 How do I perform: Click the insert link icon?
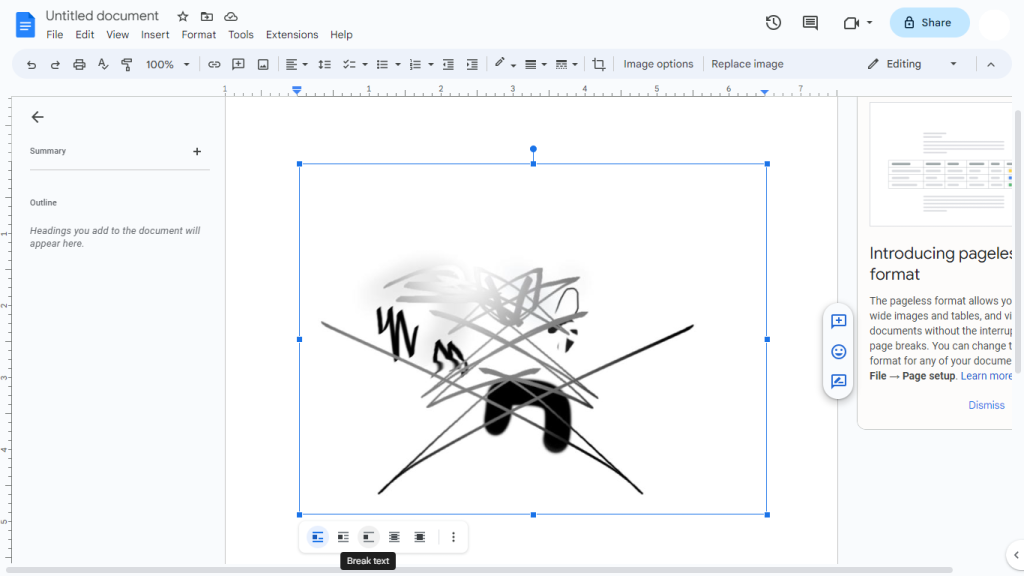(x=214, y=64)
